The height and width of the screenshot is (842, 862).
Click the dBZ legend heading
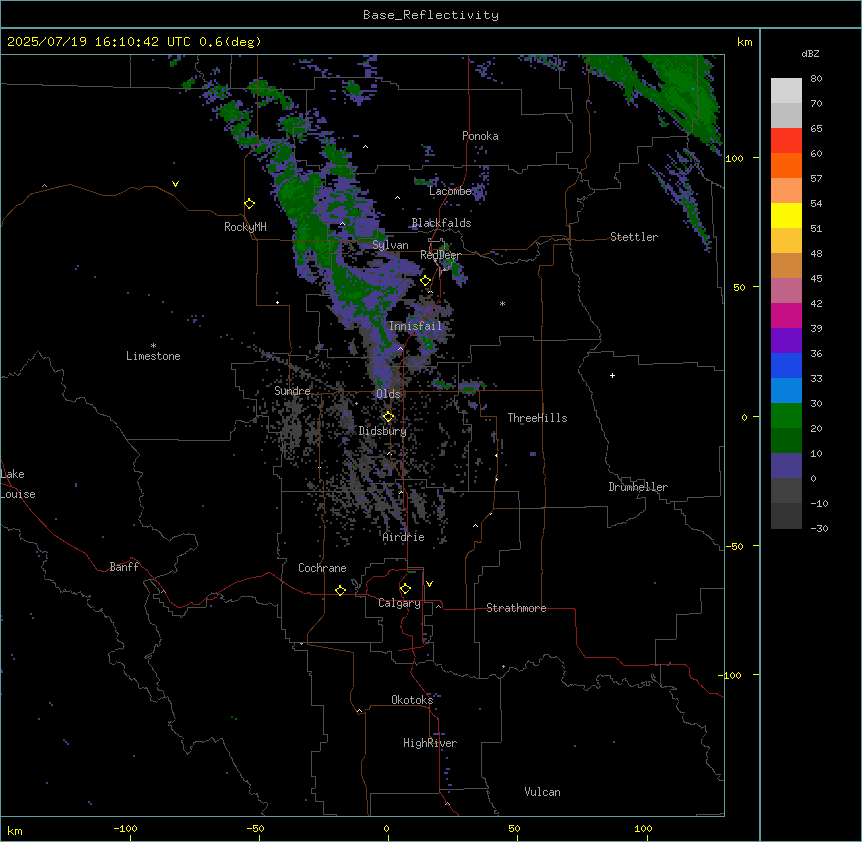[810, 53]
